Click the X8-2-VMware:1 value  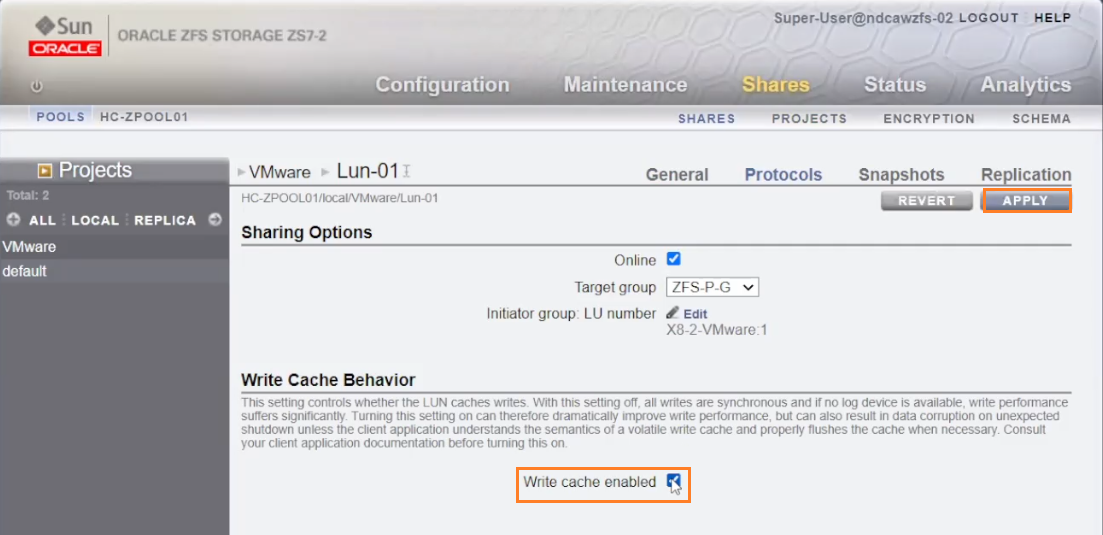[716, 330]
